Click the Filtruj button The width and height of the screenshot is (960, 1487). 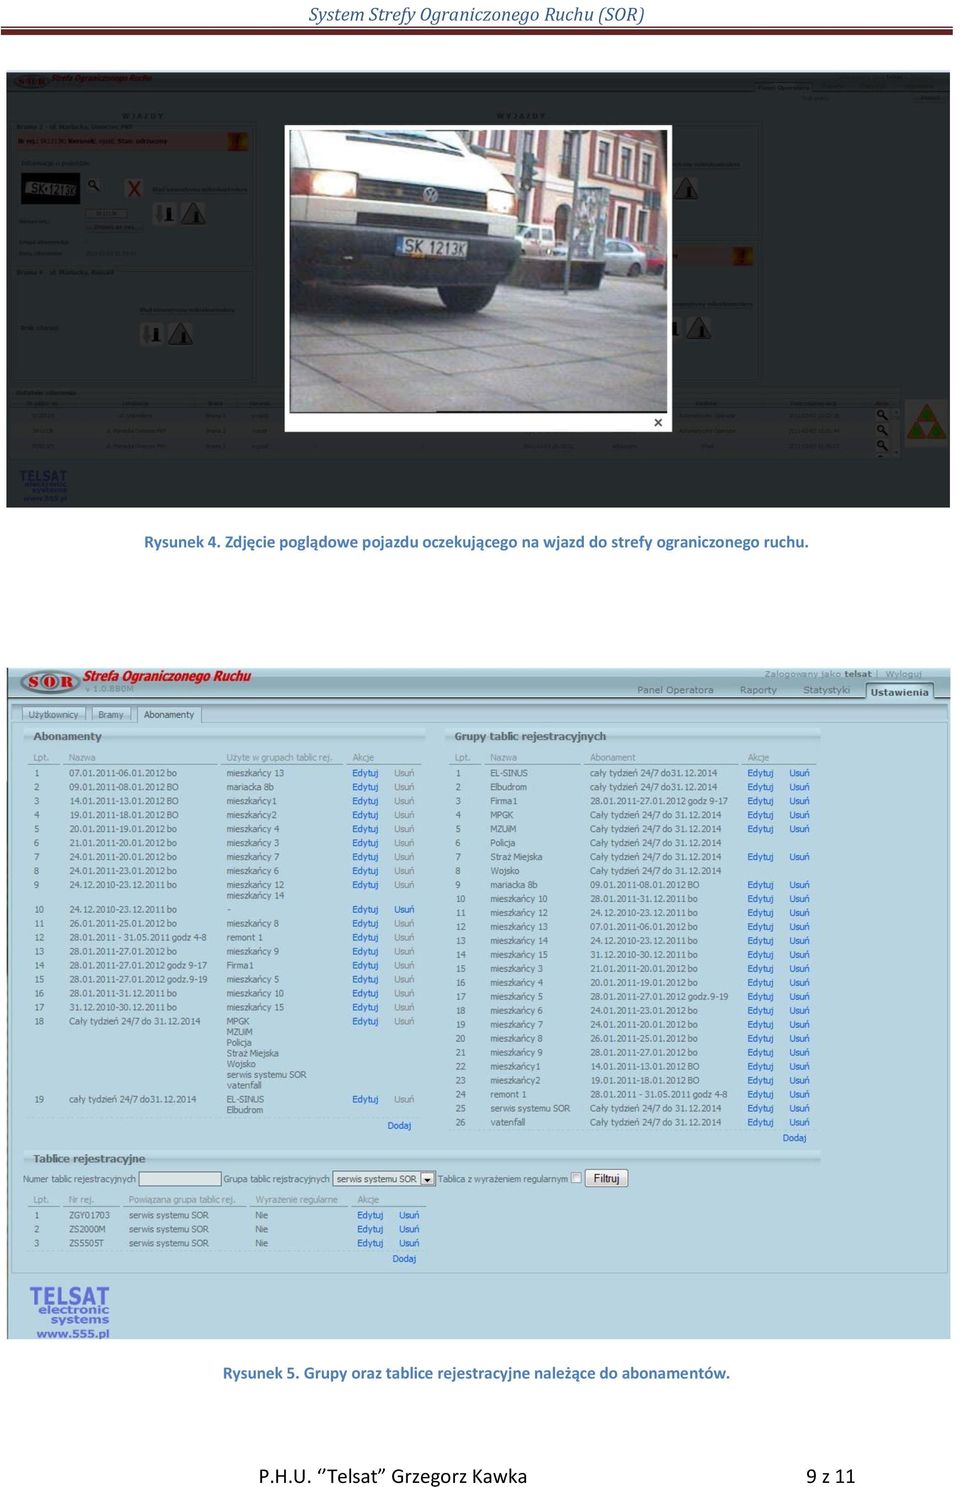tap(606, 1178)
